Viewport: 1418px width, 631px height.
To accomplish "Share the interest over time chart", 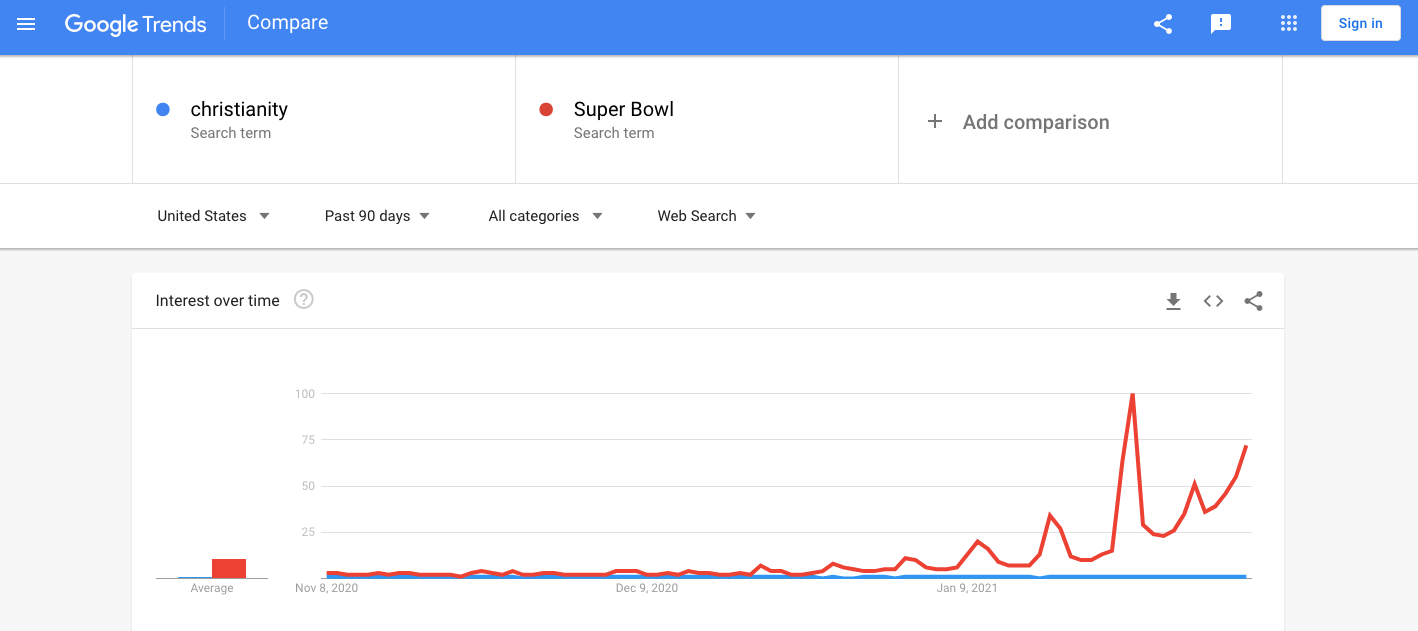I will (1254, 301).
